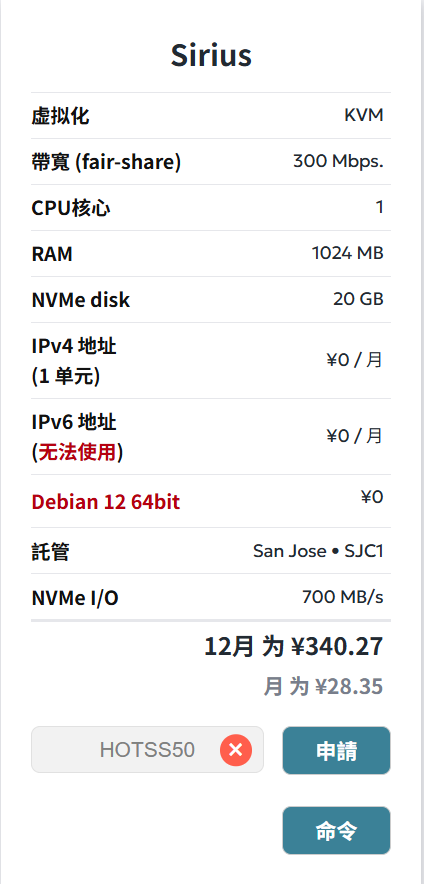Click the 12月 为 ¥340.27 total price
This screenshot has width=424, height=884.
tap(294, 647)
